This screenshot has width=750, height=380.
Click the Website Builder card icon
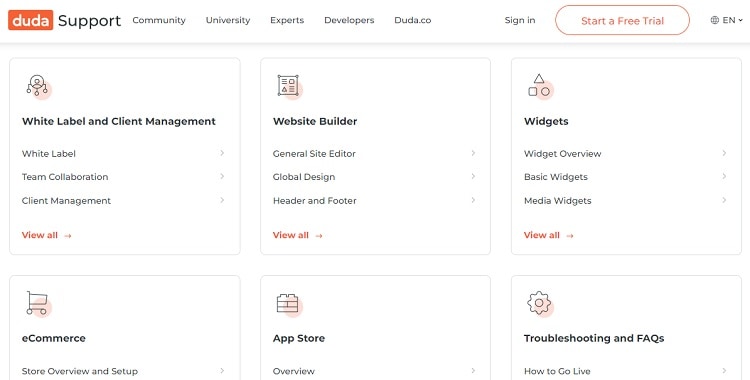click(289, 86)
